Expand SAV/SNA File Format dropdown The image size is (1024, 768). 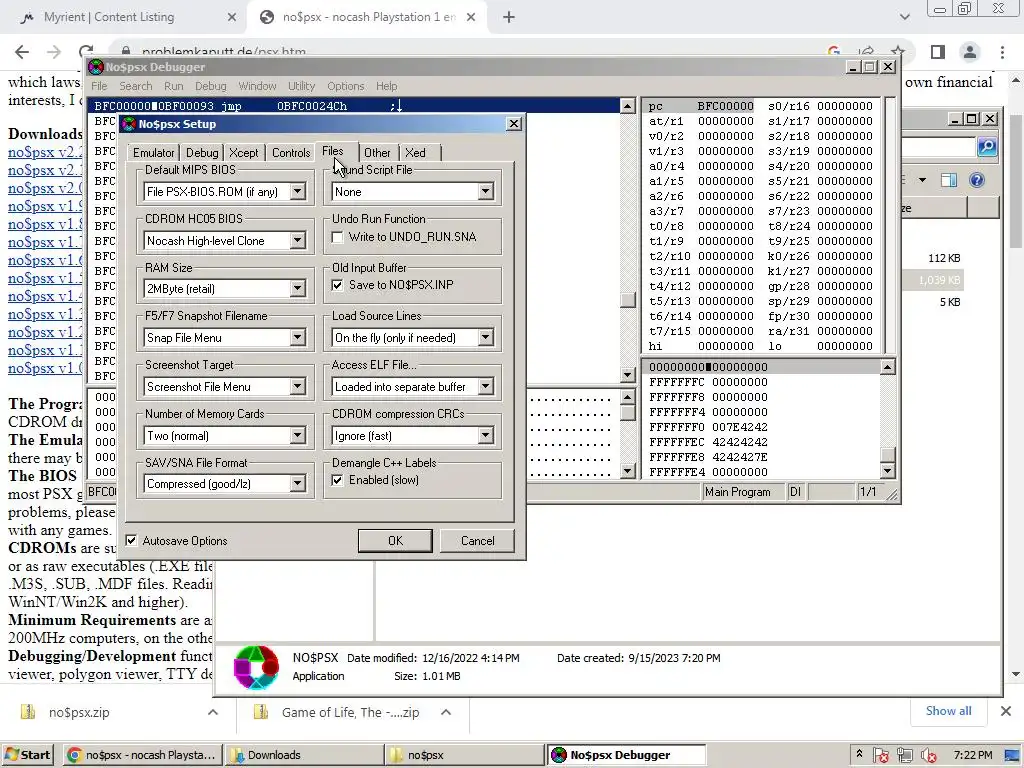click(x=297, y=483)
